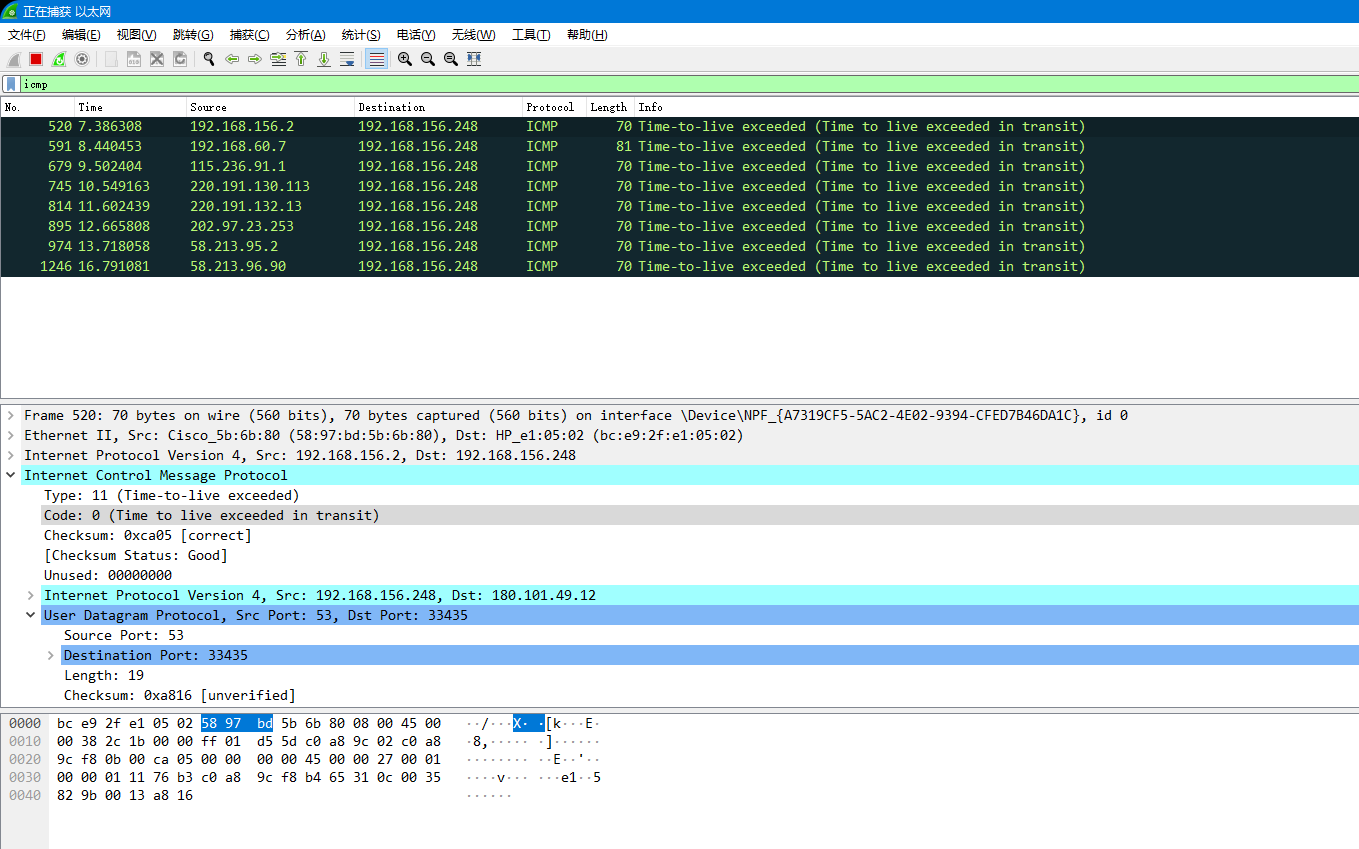The image size is (1359, 849).
Task: Select packet 814 from 220.191.132.13
Action: 679,206
